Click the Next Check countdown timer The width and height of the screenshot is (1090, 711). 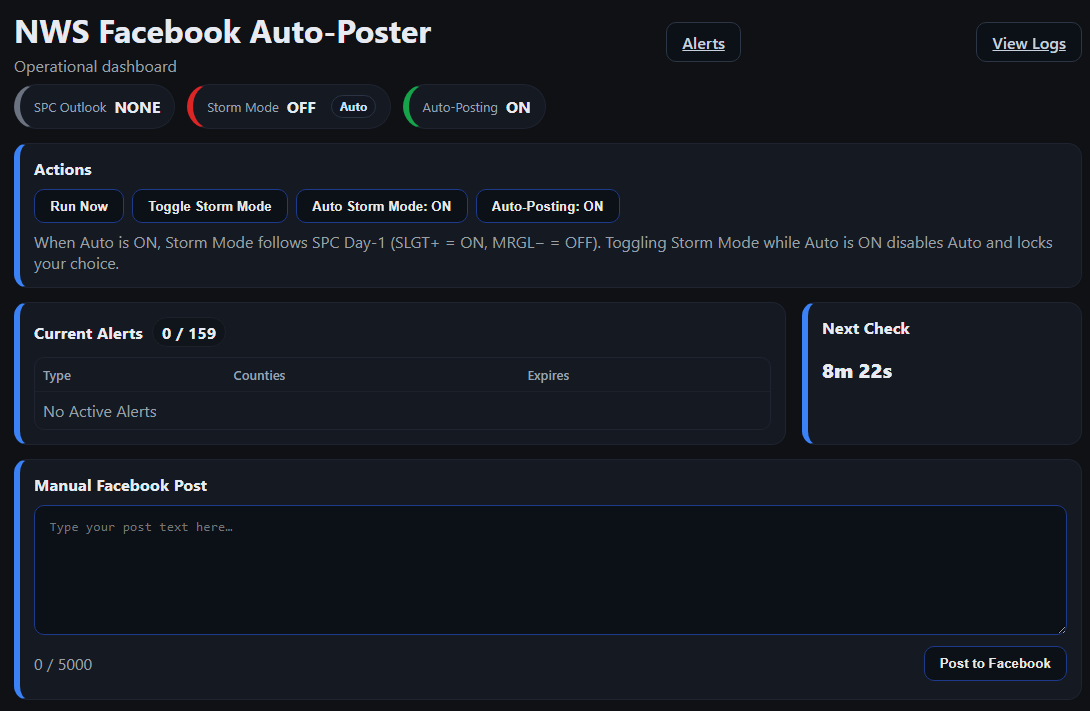point(857,372)
